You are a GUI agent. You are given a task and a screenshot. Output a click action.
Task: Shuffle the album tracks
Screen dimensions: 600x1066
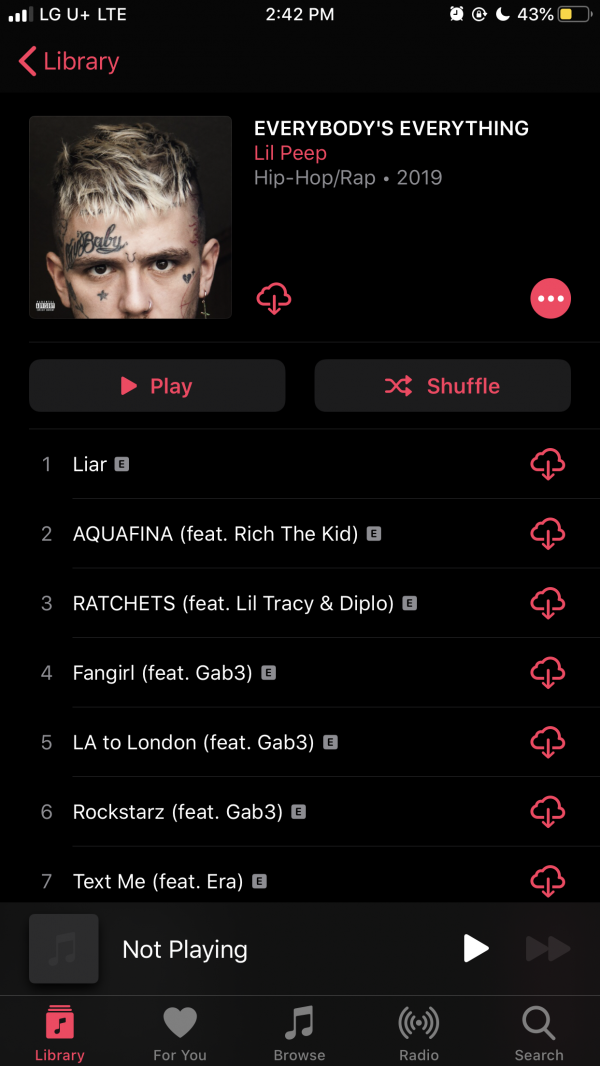442,385
